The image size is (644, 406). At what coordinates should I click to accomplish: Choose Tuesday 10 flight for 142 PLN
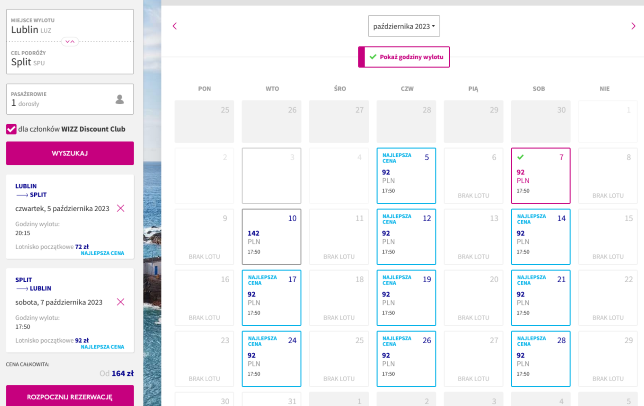coord(271,237)
